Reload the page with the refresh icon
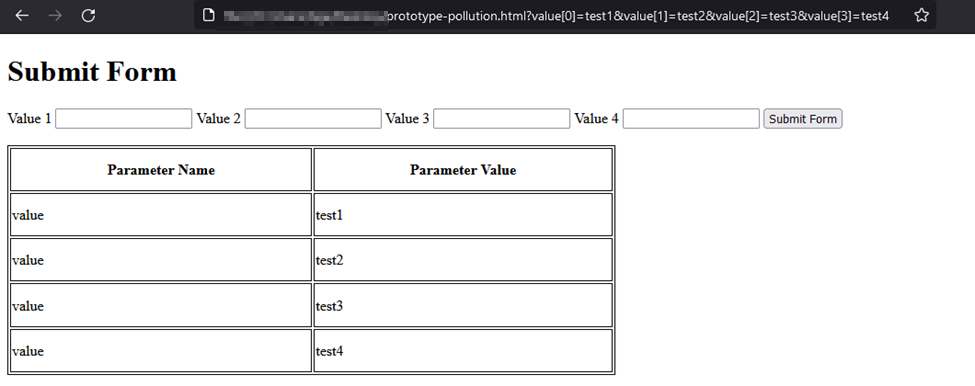Screen dimensions: 975x386 tap(88, 16)
